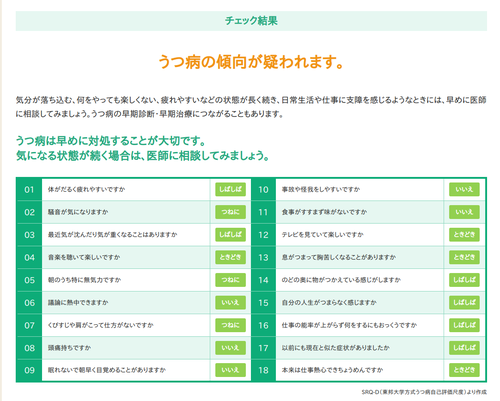
Task: Click question text 食事がすすまず味がないですか
Action: click(324, 212)
